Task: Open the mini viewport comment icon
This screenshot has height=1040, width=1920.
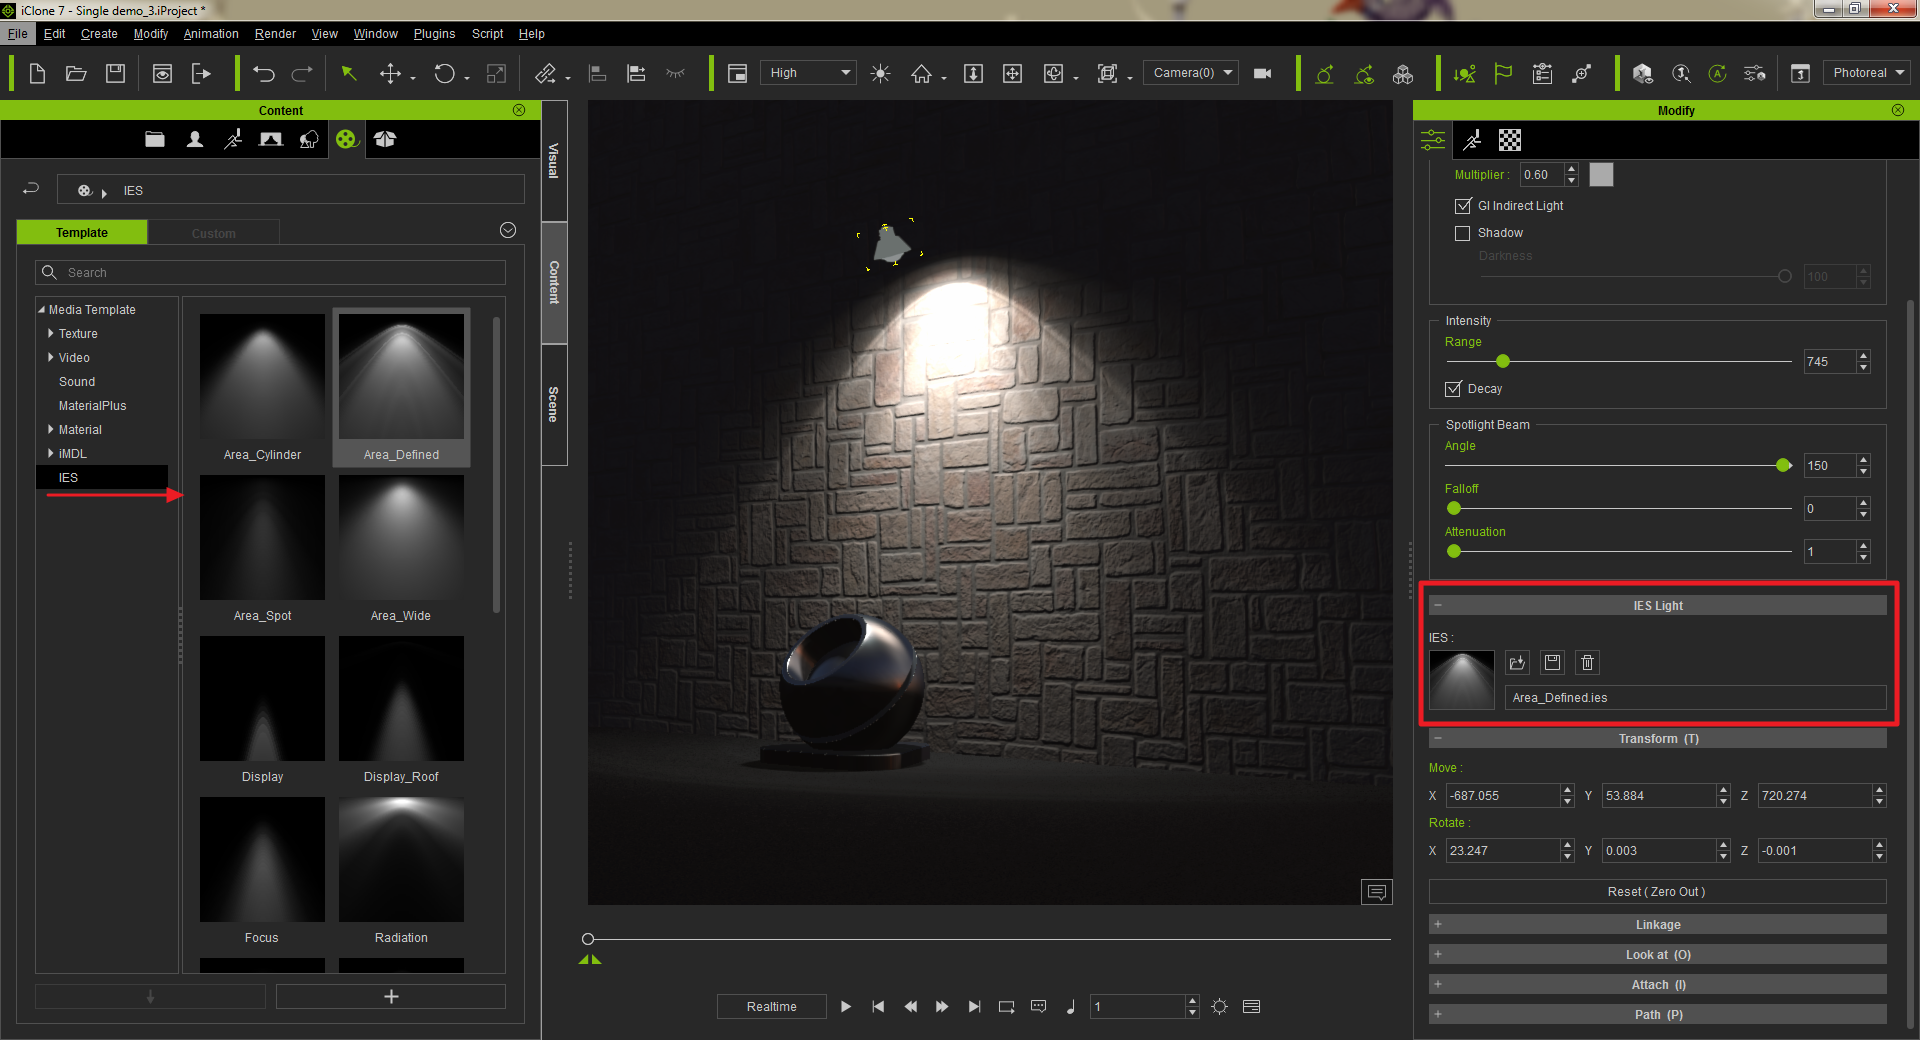Action: 1376,892
